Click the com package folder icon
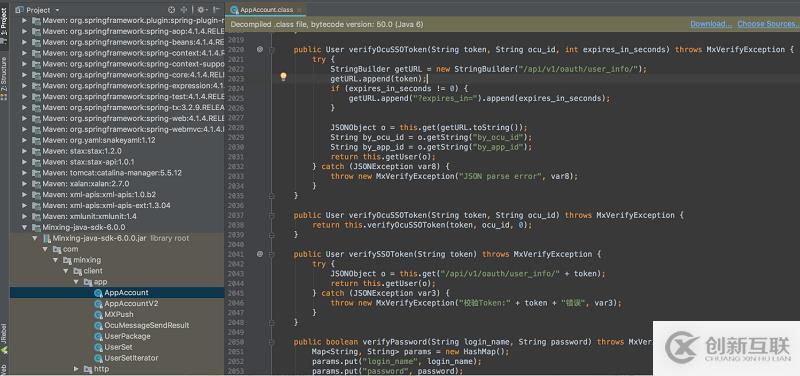This screenshot has height=376, width=800. click(57, 249)
